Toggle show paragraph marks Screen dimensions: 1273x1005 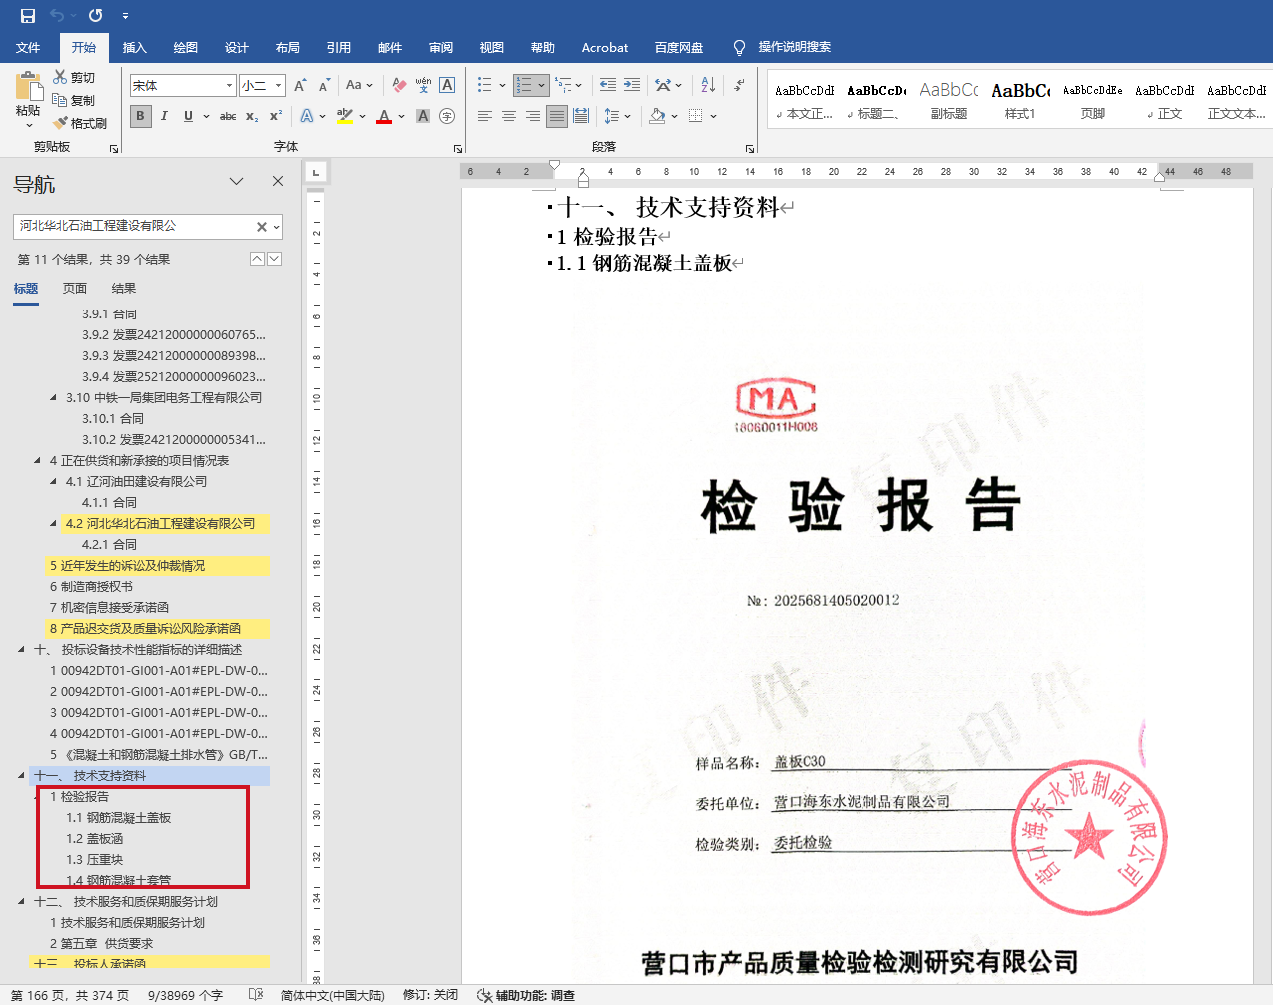739,86
